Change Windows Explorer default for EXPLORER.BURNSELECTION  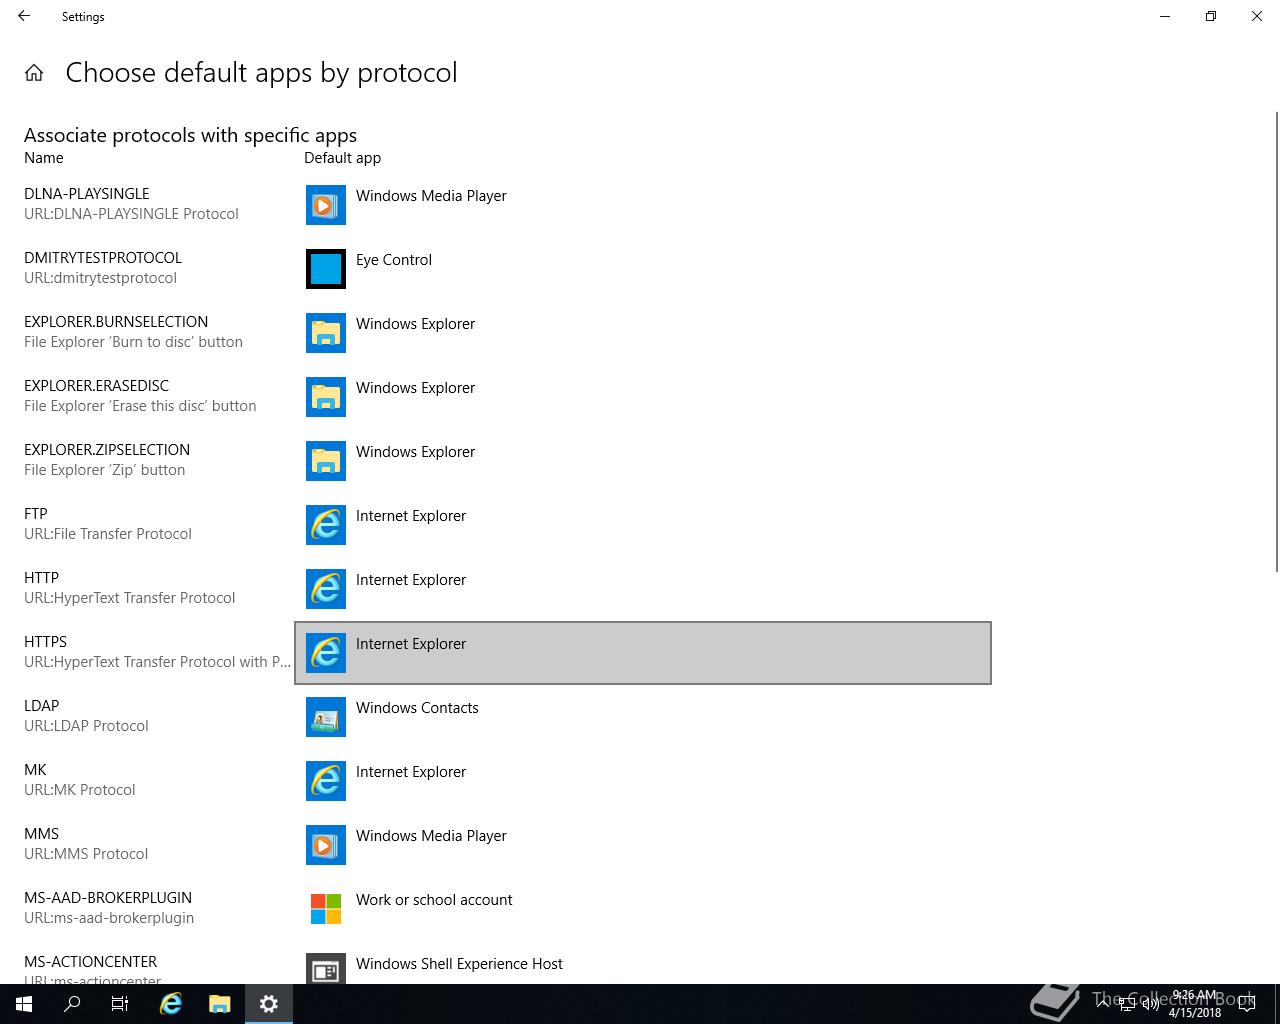[x=643, y=333]
